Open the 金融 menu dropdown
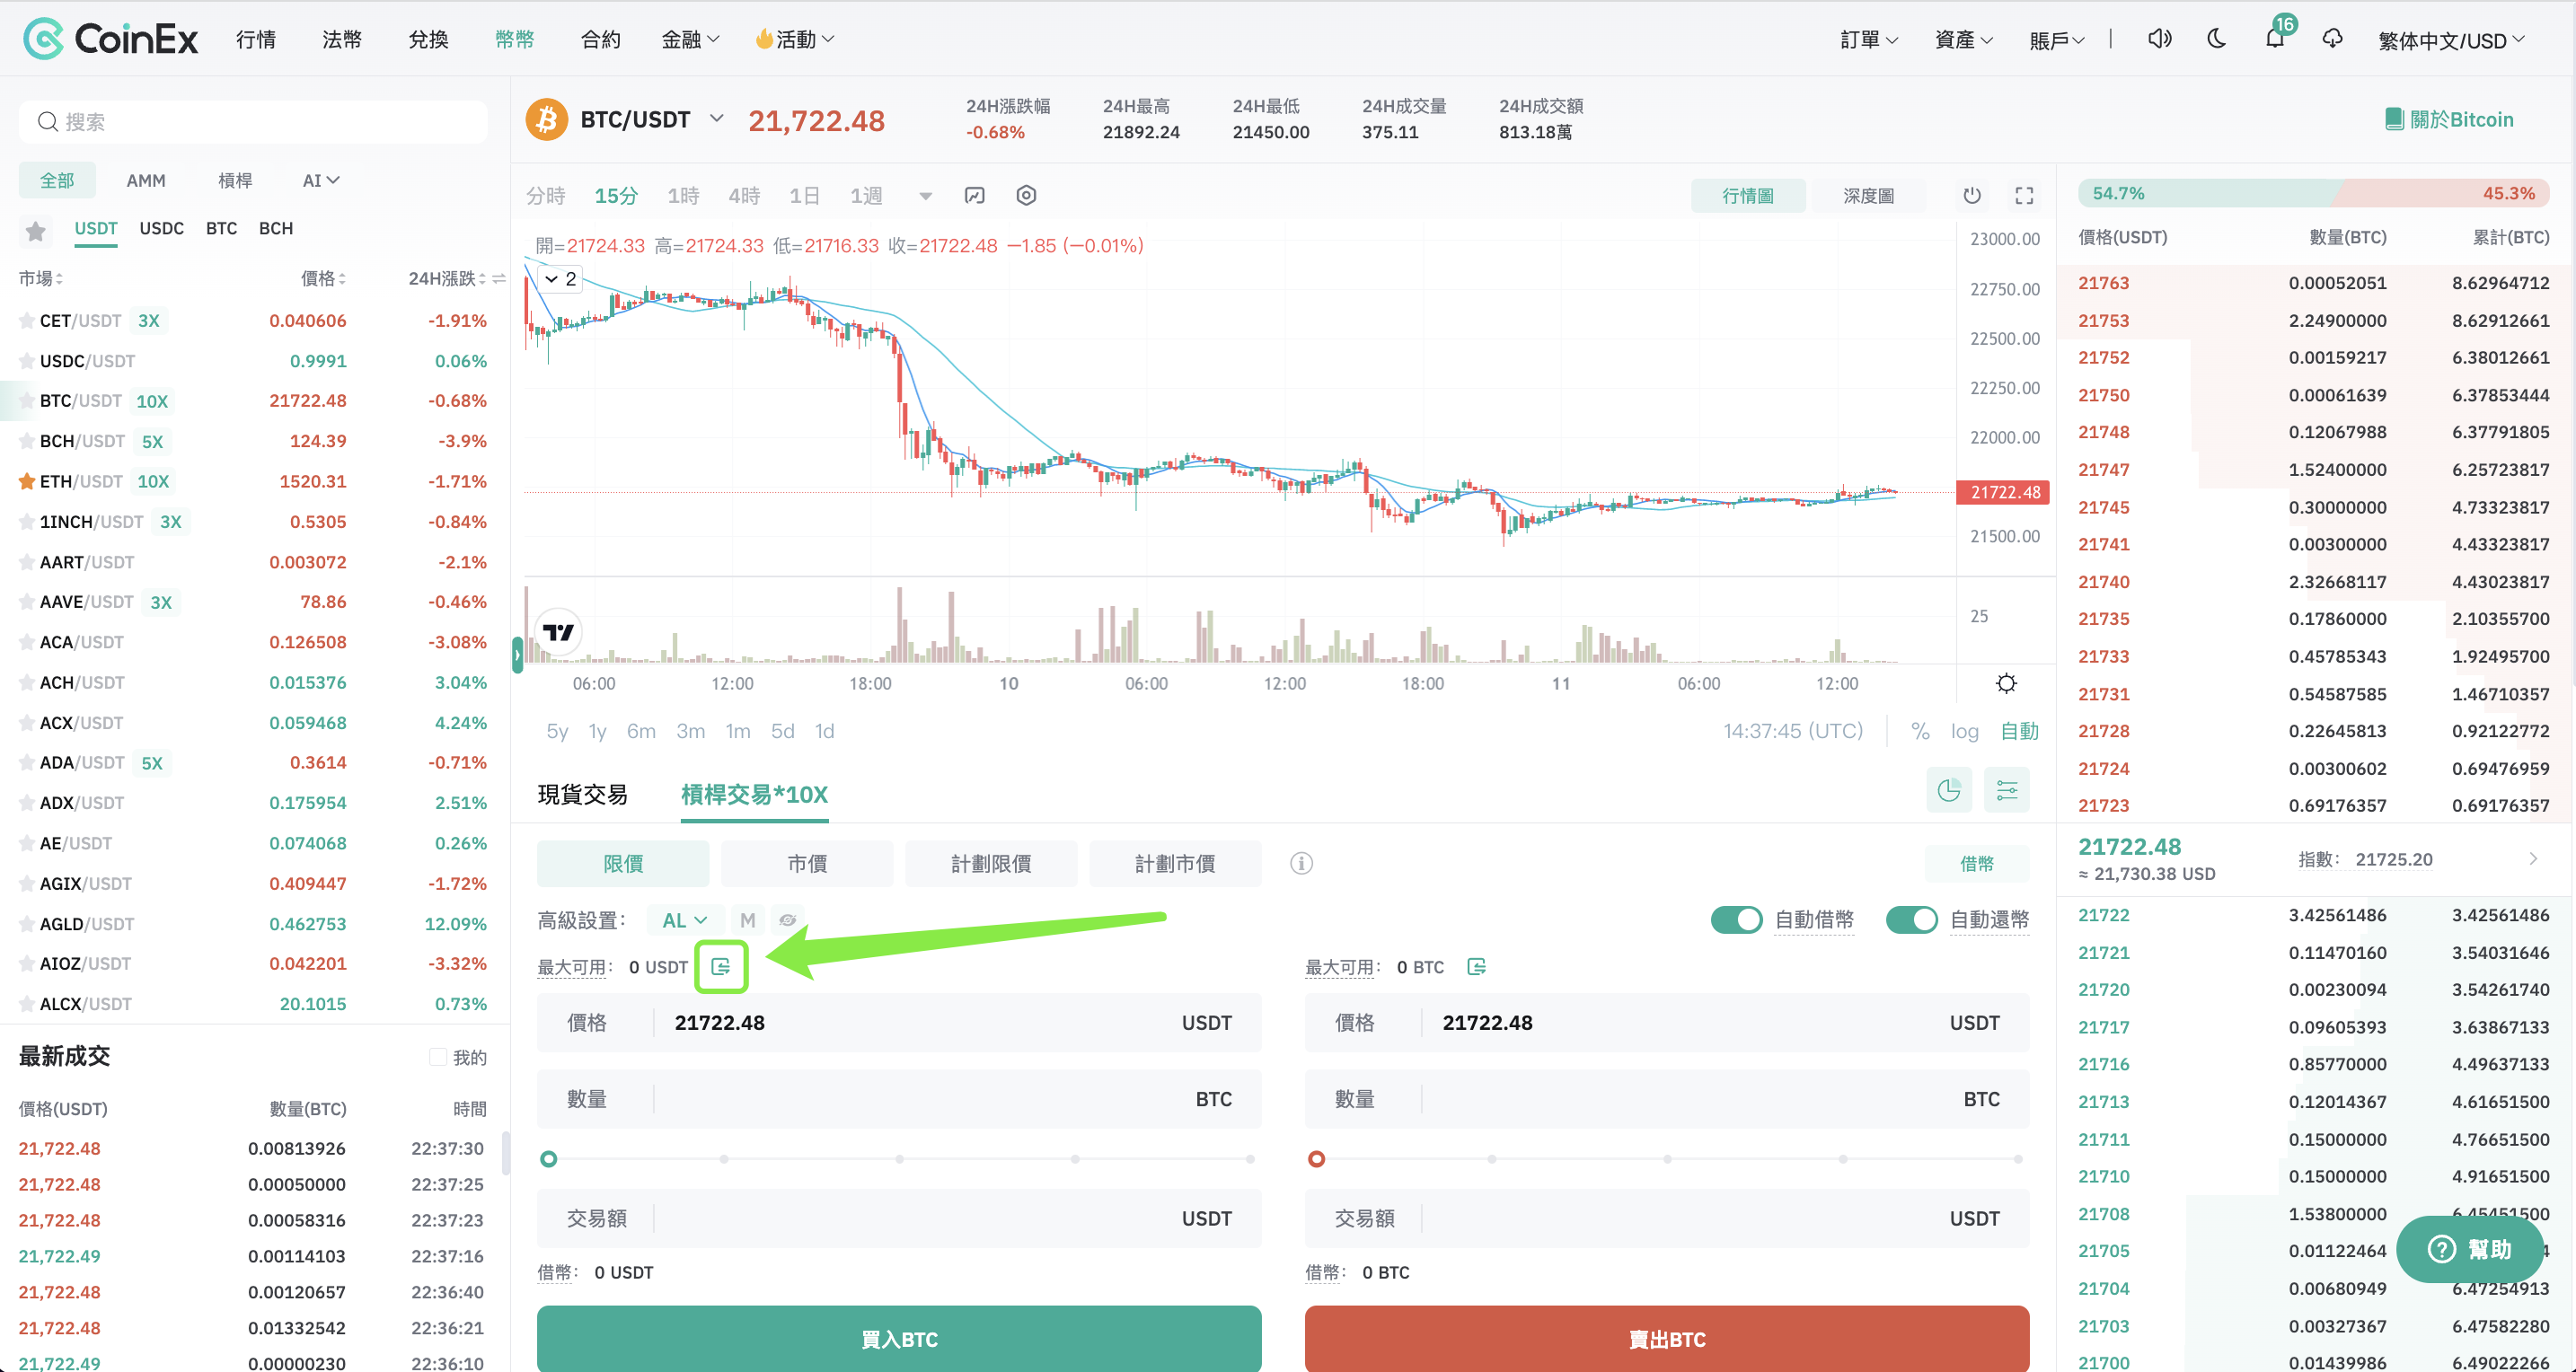This screenshot has height=1372, width=2576. click(x=690, y=39)
